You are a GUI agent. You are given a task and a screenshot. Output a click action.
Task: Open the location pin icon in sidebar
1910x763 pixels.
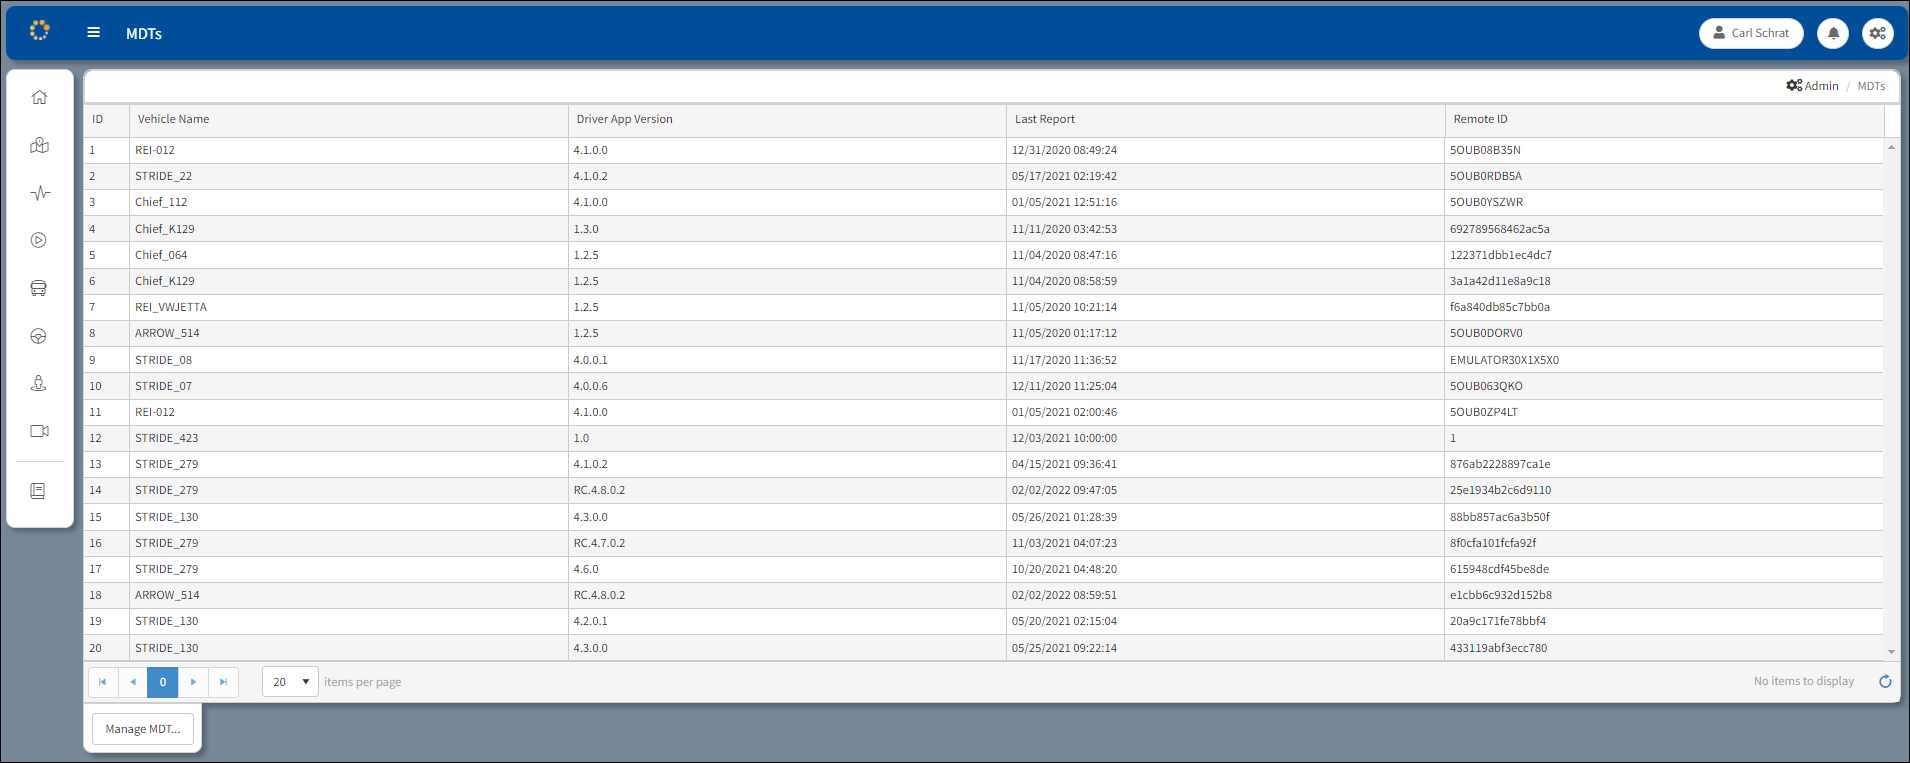tap(39, 383)
